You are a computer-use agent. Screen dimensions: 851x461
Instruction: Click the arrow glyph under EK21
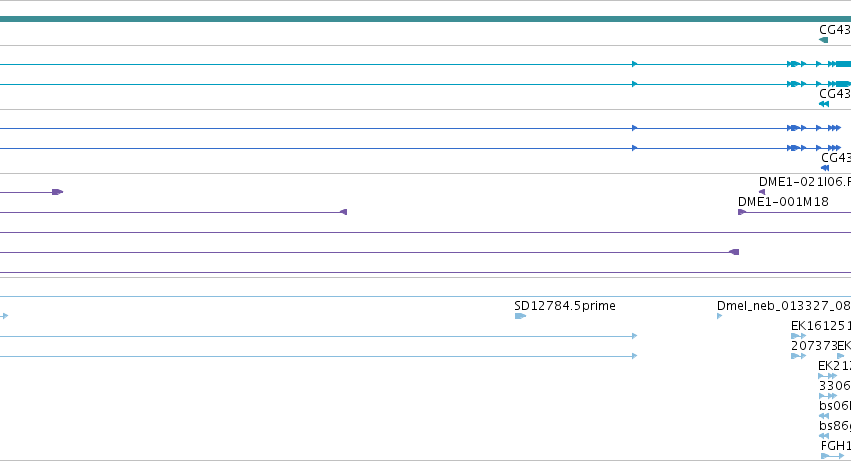(x=828, y=376)
